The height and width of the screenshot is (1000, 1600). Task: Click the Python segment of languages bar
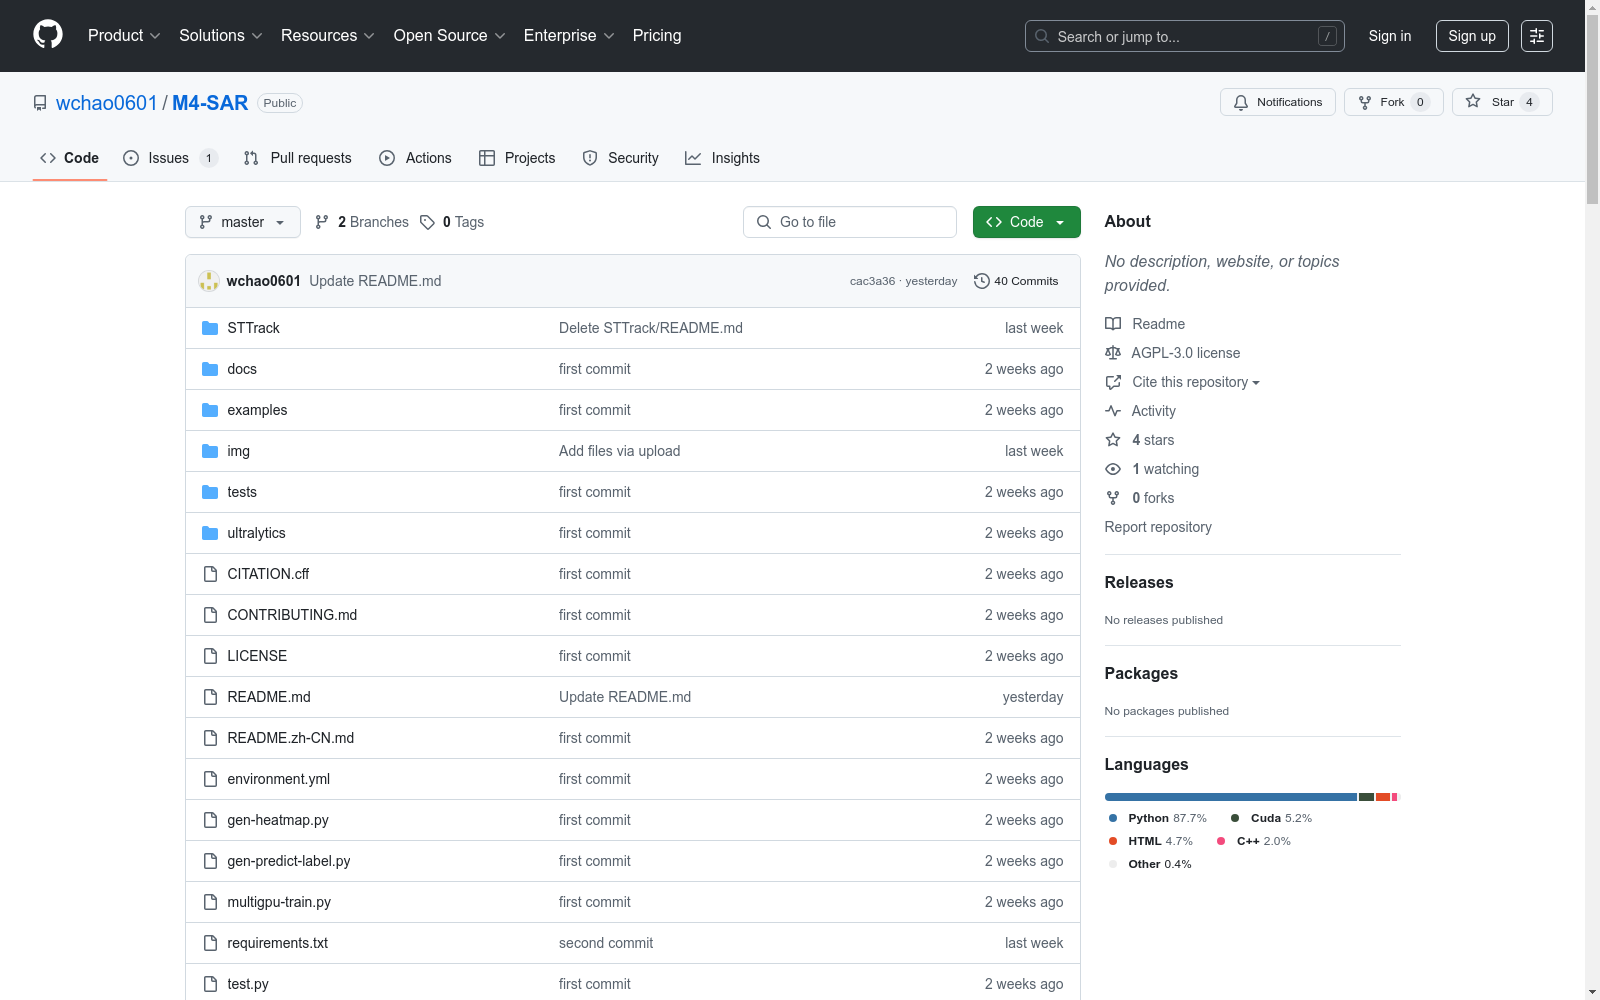coord(1230,797)
